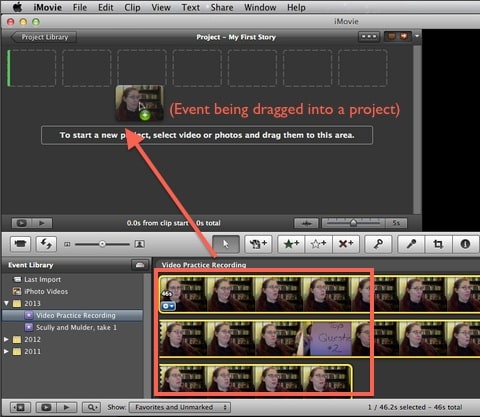Adjust the clip thumbnail size slider
480x417 pixels.
[102, 244]
